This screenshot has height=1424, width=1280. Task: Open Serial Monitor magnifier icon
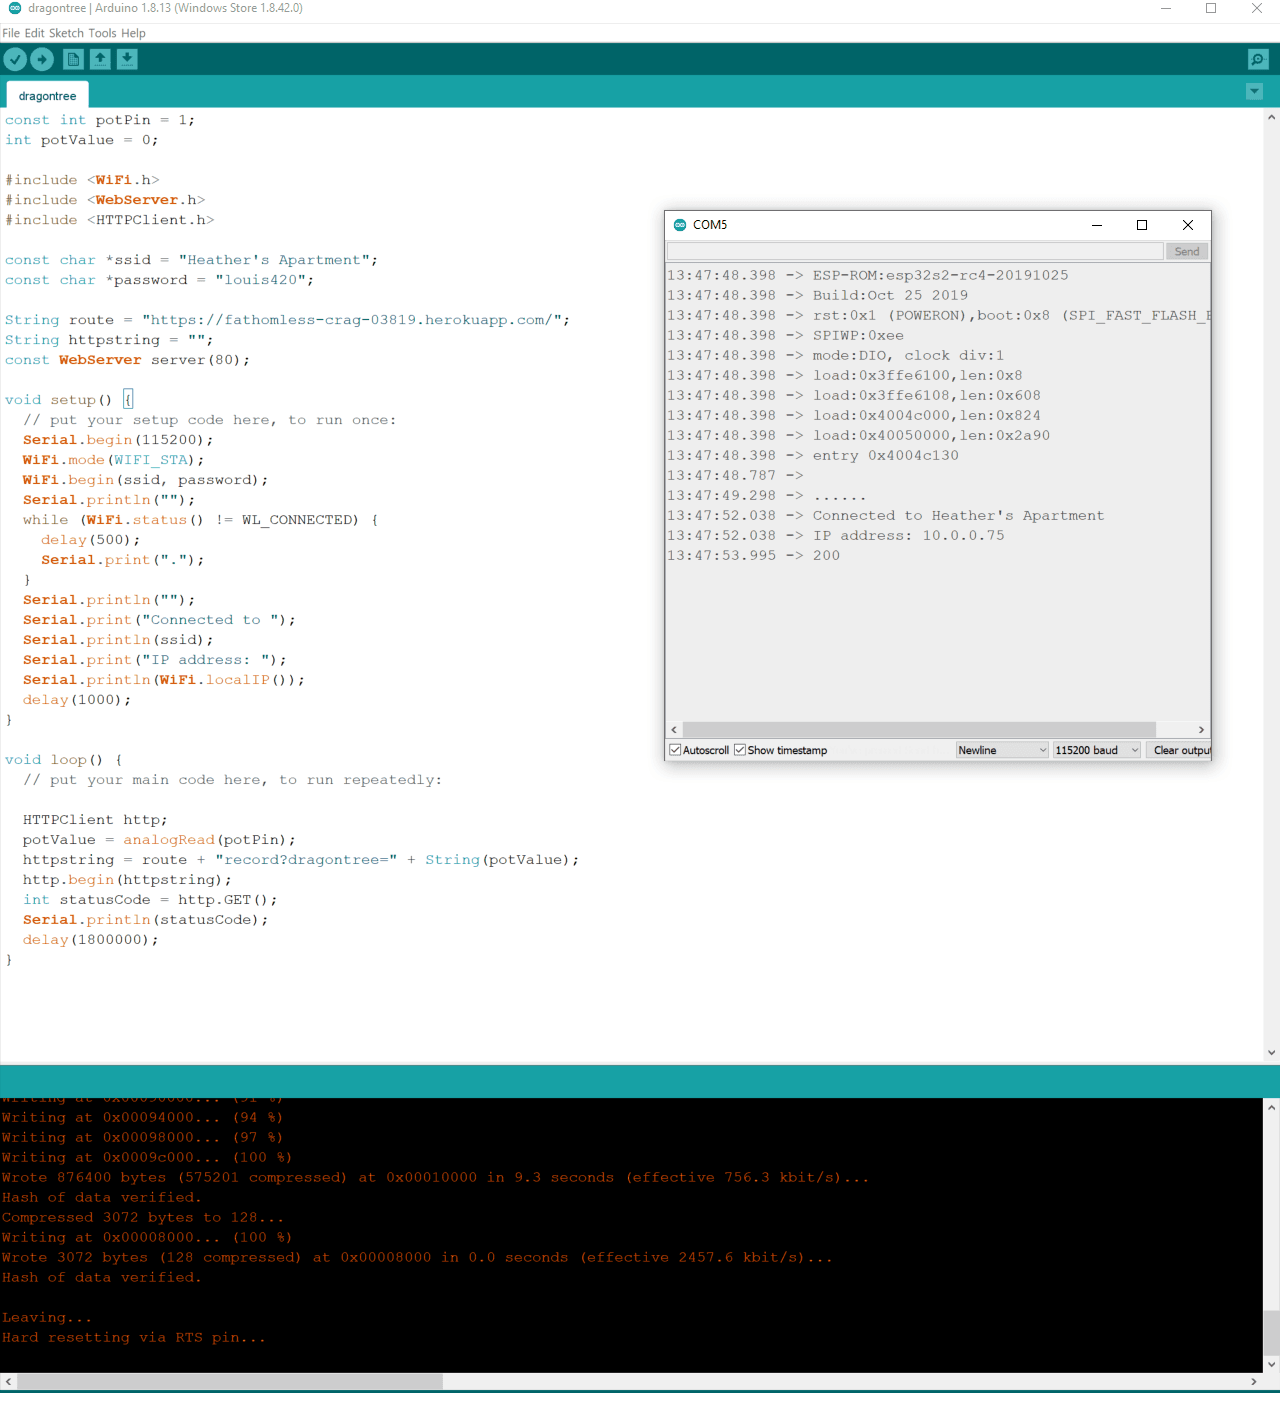pyautogui.click(x=1258, y=60)
